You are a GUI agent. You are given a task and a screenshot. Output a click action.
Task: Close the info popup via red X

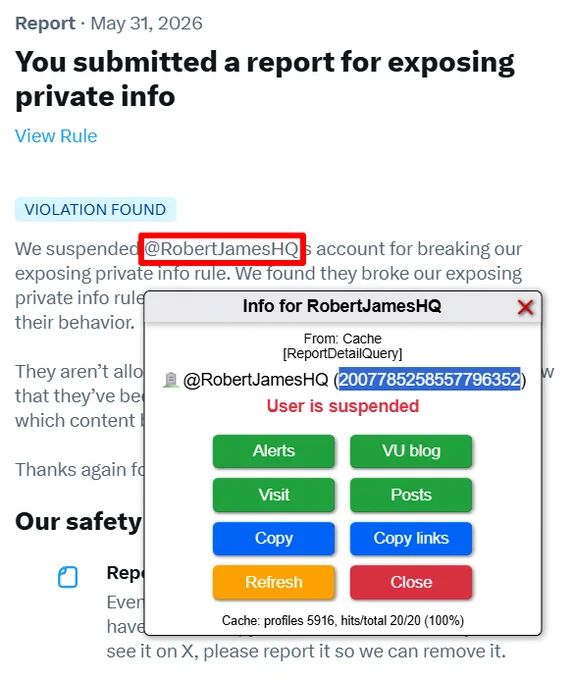click(525, 307)
